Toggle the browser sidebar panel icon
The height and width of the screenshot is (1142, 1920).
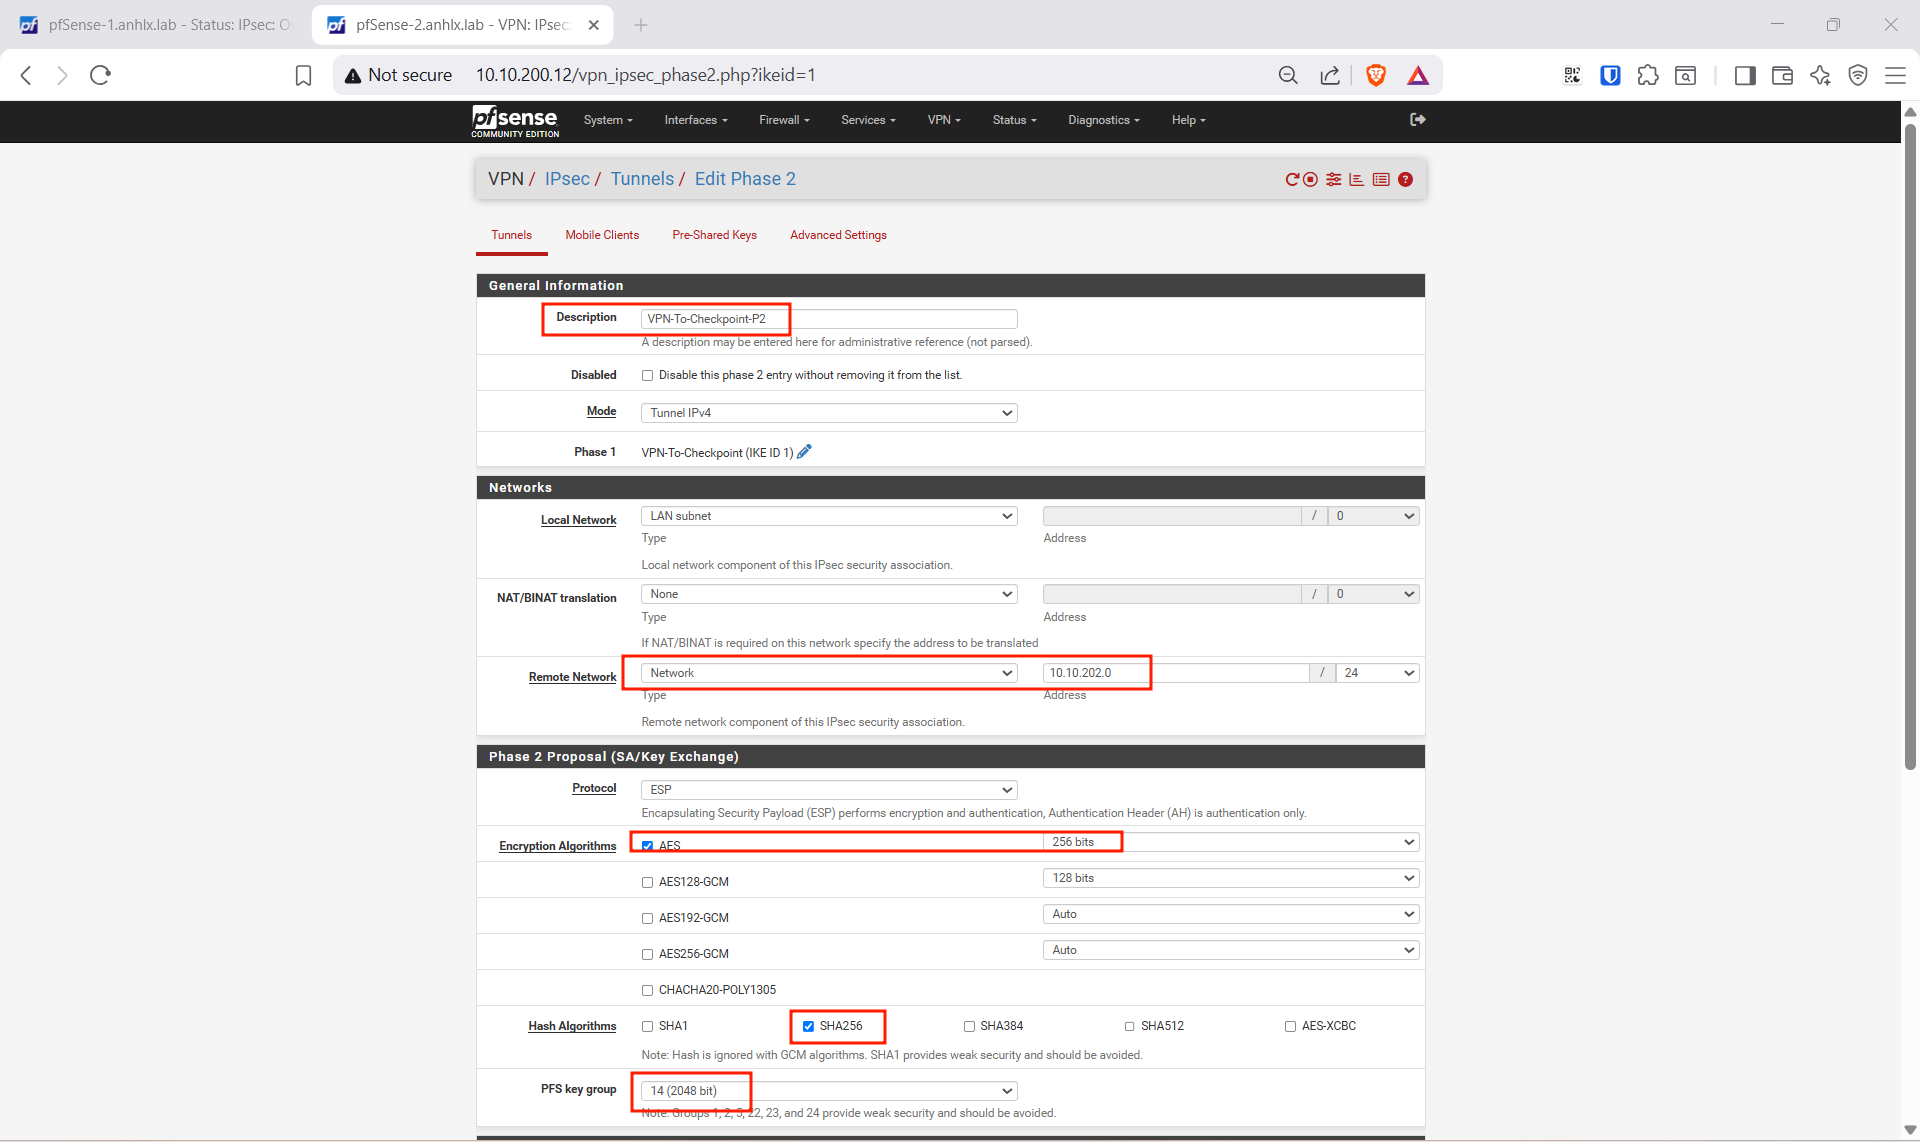coord(1744,75)
